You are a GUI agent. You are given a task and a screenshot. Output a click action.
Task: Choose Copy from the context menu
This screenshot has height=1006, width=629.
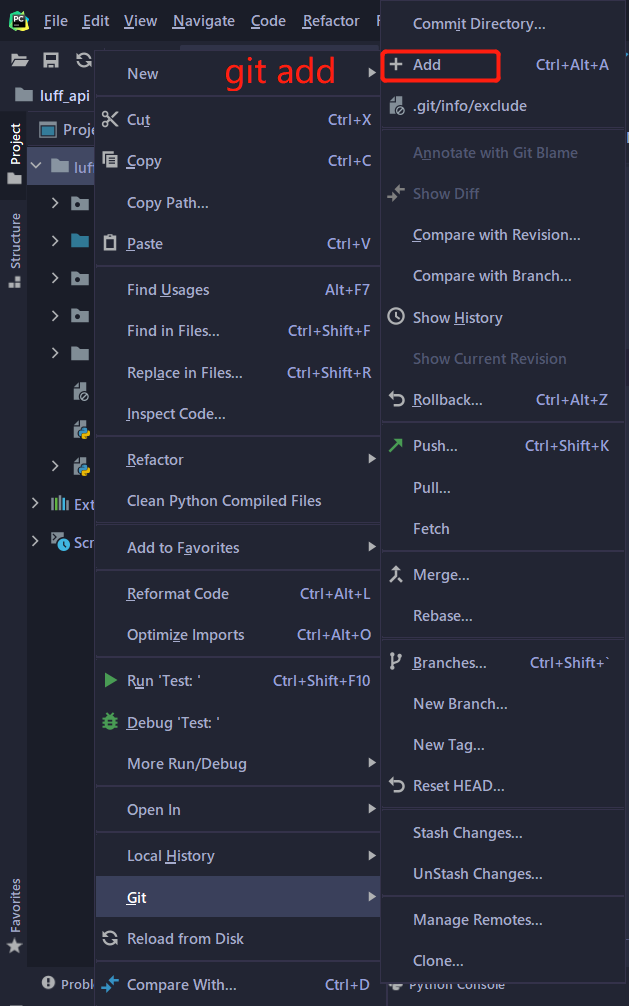237,160
